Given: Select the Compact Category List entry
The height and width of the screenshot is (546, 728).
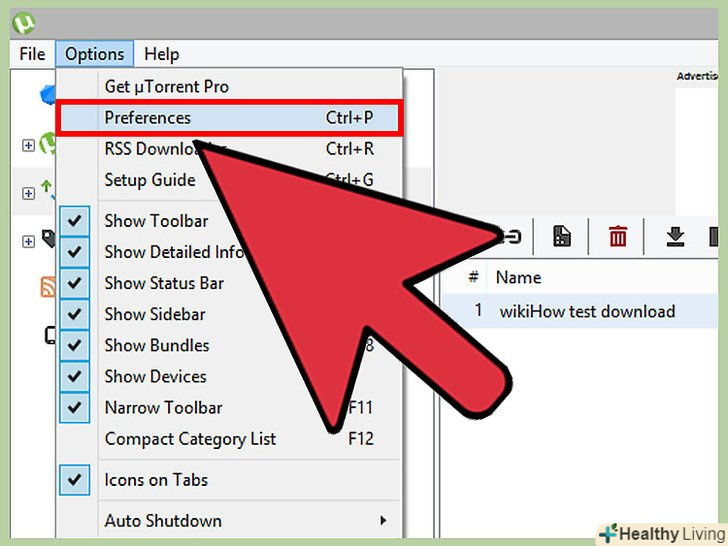Looking at the screenshot, I should coord(229,439).
